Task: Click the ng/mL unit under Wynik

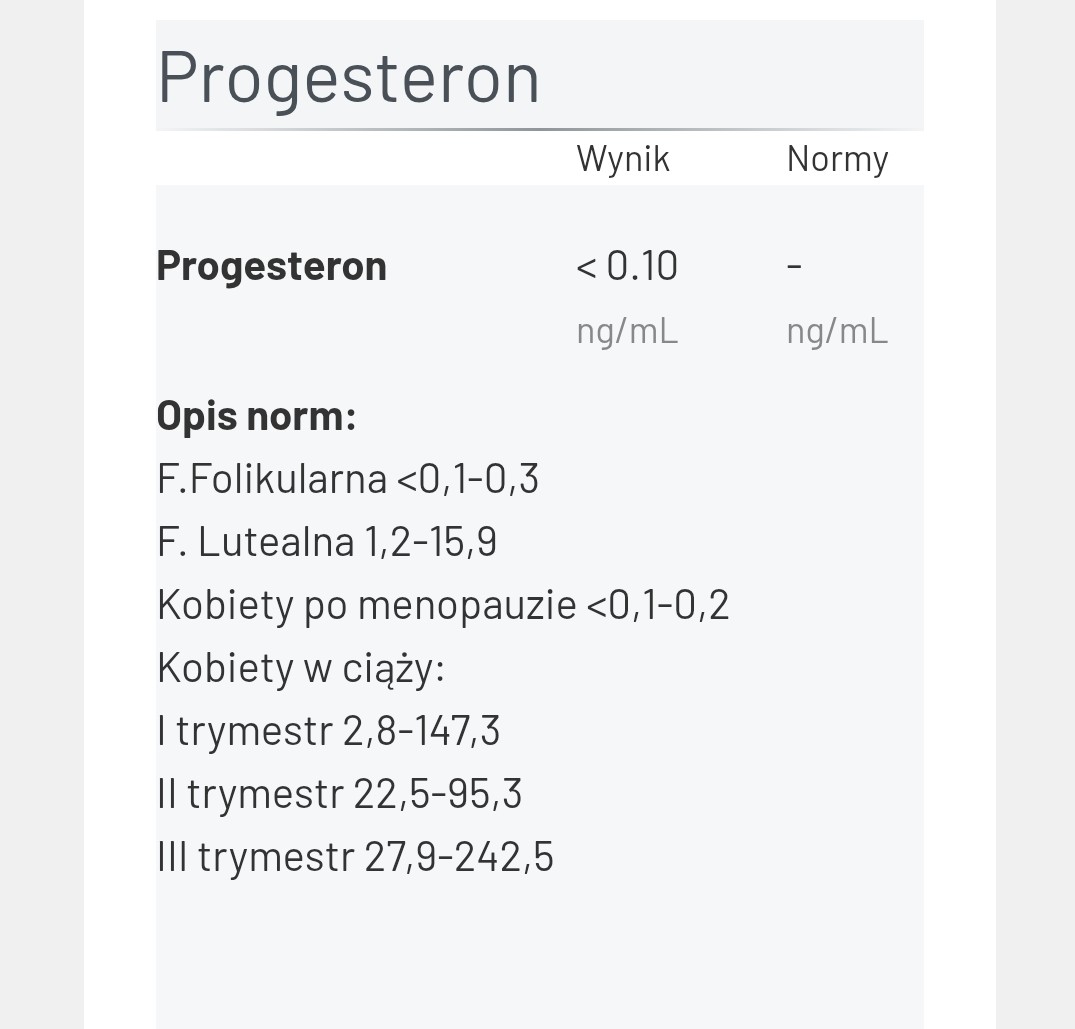Action: tap(627, 332)
